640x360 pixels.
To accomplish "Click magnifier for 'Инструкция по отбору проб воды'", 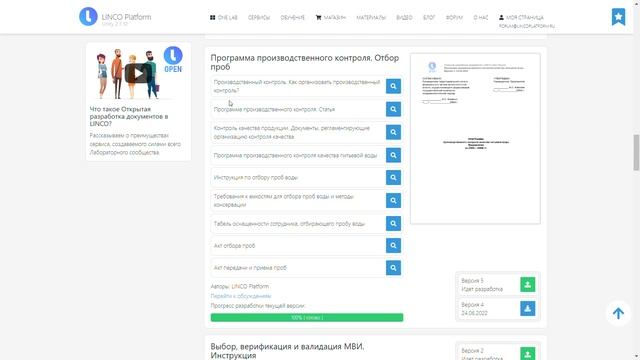I will (393, 178).
